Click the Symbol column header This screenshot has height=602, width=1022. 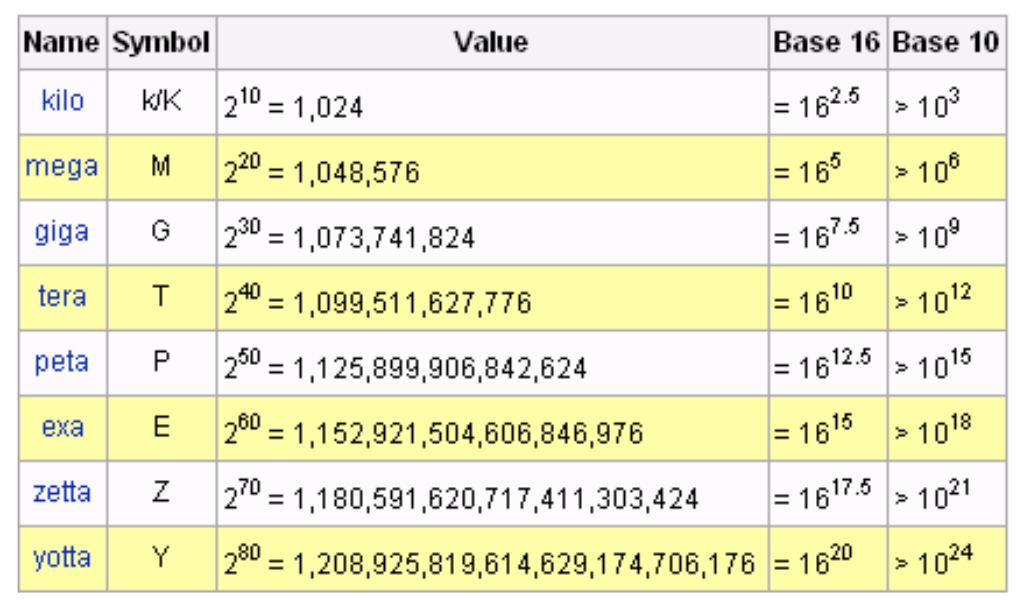point(161,43)
